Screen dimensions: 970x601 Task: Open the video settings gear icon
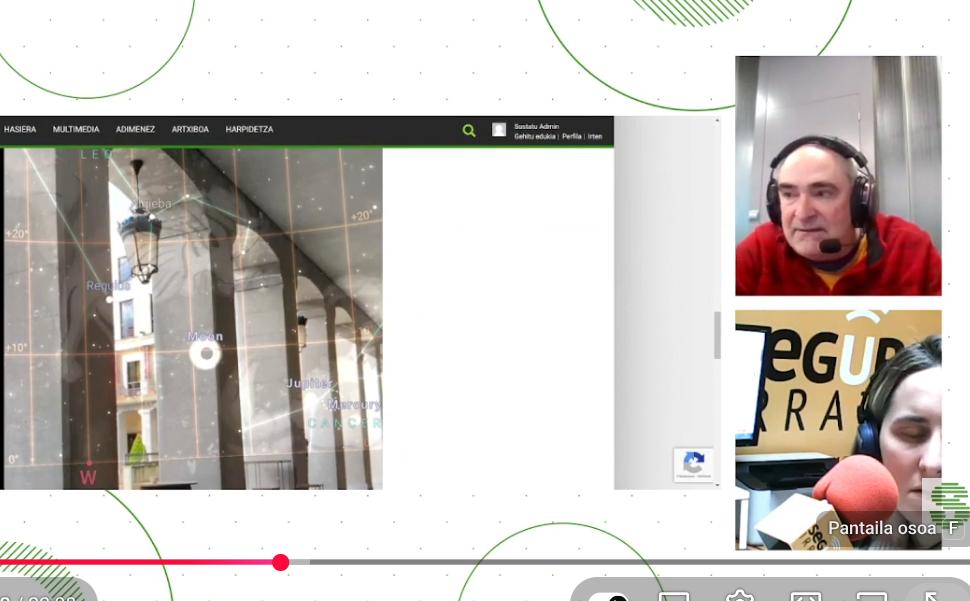pos(740,596)
